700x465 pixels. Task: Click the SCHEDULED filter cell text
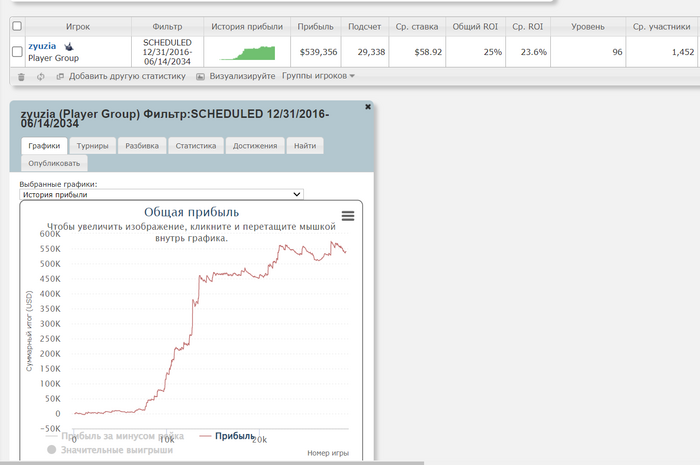click(x=167, y=52)
